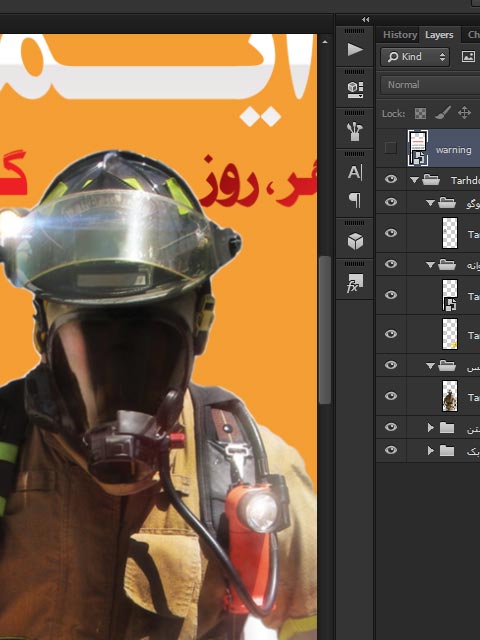Image resolution: width=480 pixels, height=640 pixels.
Task: Click folder icon of group above firefighter layer
Action: coord(447,365)
